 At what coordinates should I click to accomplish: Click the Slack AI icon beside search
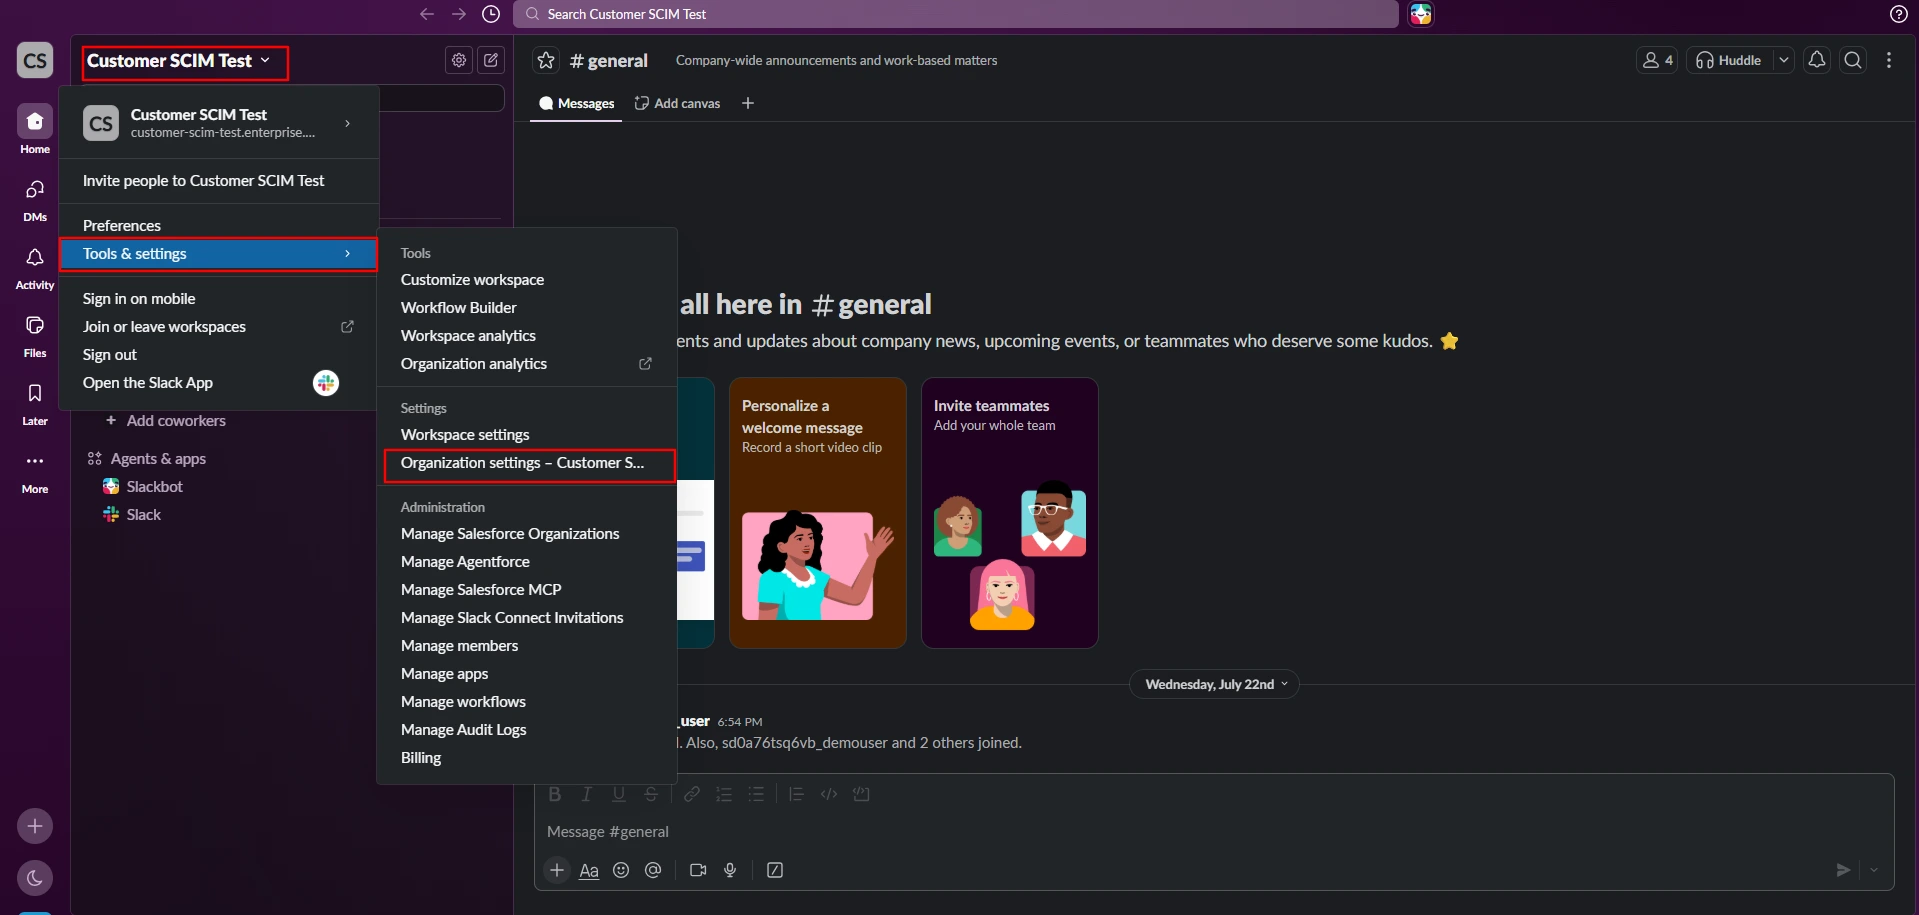(1421, 14)
